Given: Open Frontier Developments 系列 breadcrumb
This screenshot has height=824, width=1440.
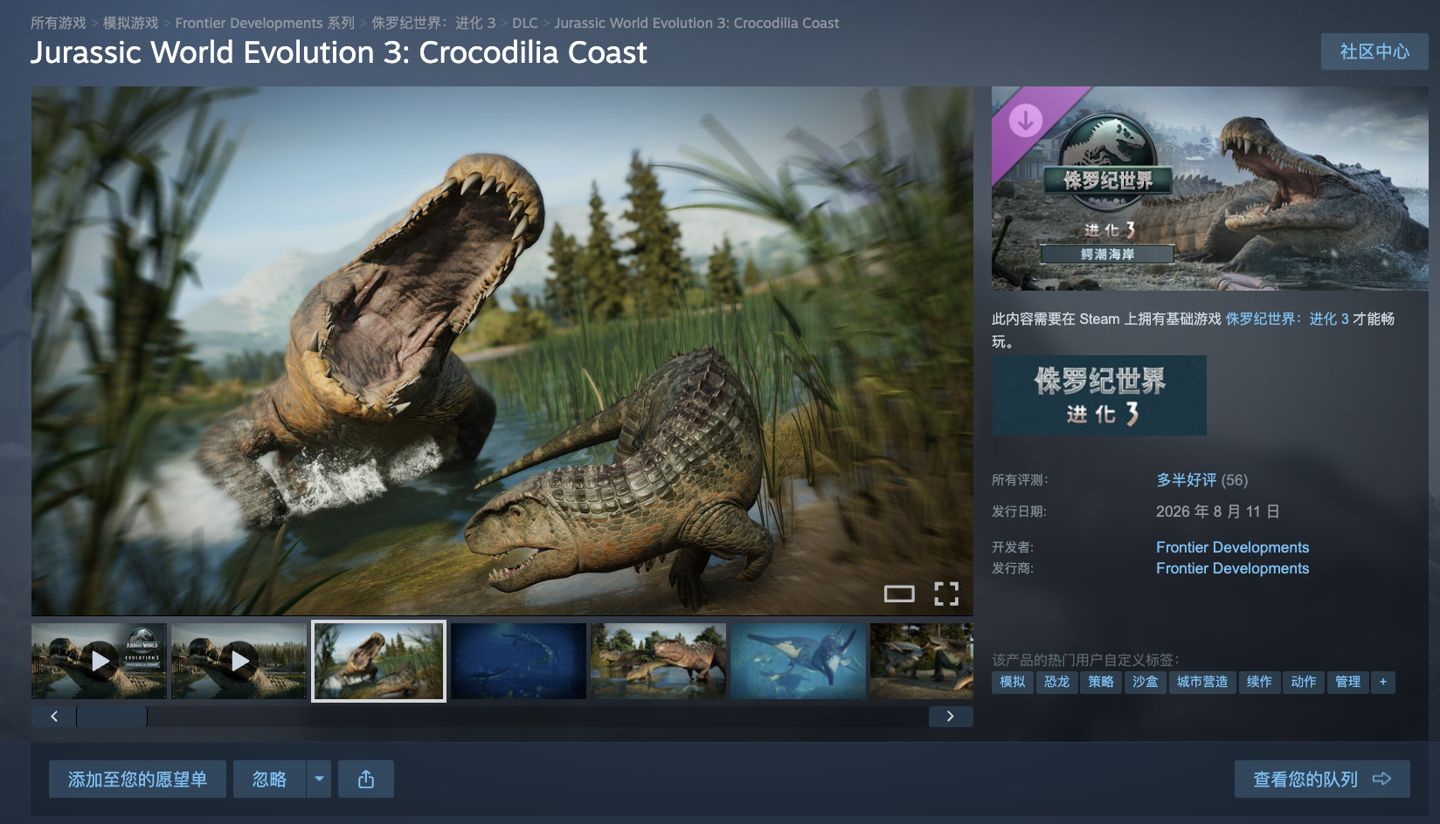Looking at the screenshot, I should 265,22.
